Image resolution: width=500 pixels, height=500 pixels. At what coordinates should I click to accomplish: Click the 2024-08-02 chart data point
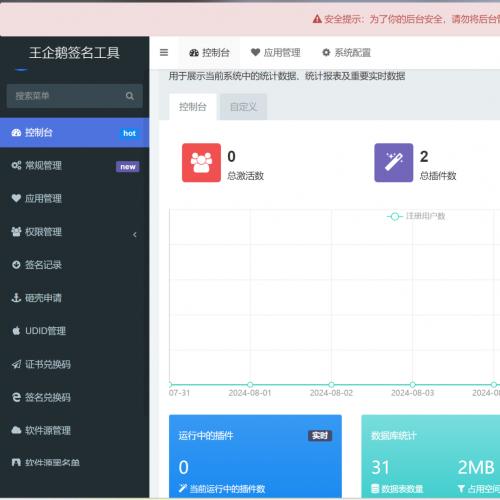pos(331,384)
